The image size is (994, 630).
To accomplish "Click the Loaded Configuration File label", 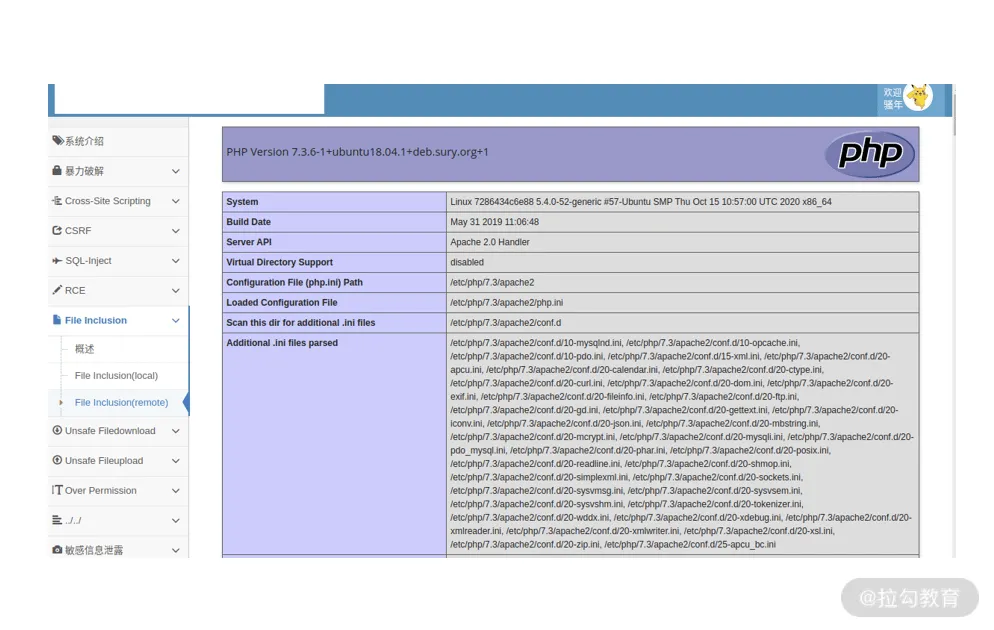I will (x=282, y=303).
